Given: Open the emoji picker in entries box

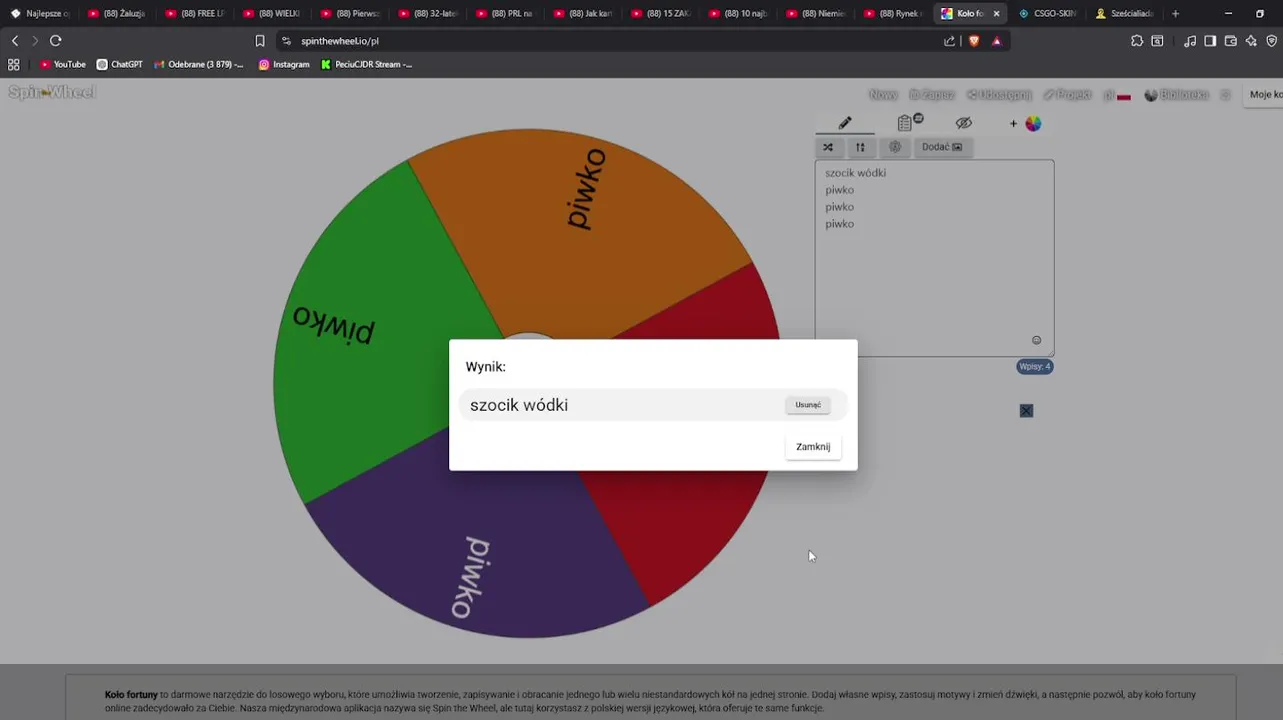Looking at the screenshot, I should (x=1036, y=340).
